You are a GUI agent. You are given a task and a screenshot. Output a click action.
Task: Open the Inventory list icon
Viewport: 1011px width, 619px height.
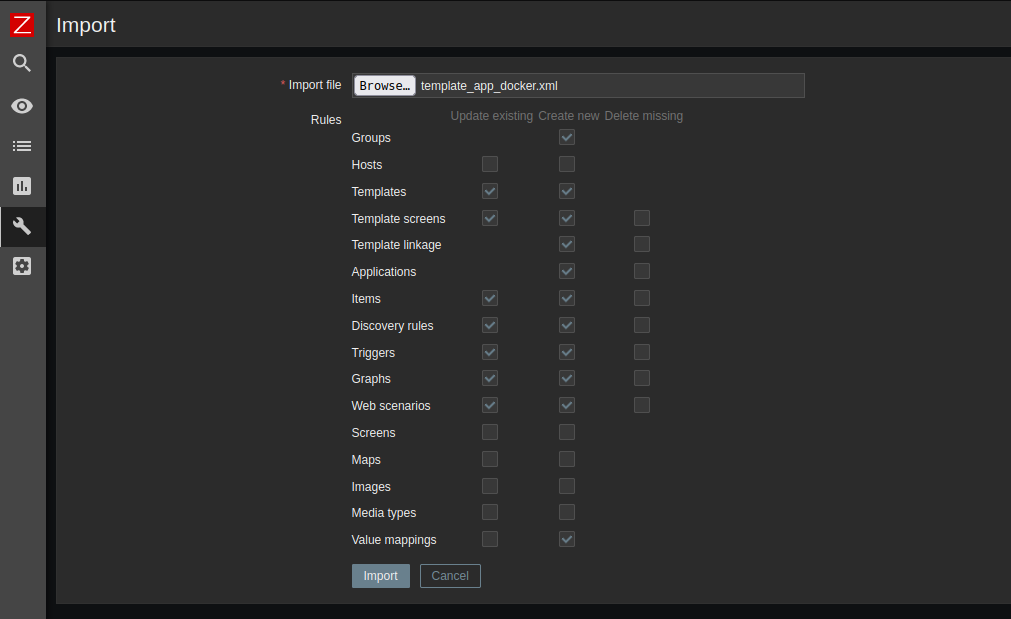[21, 145]
